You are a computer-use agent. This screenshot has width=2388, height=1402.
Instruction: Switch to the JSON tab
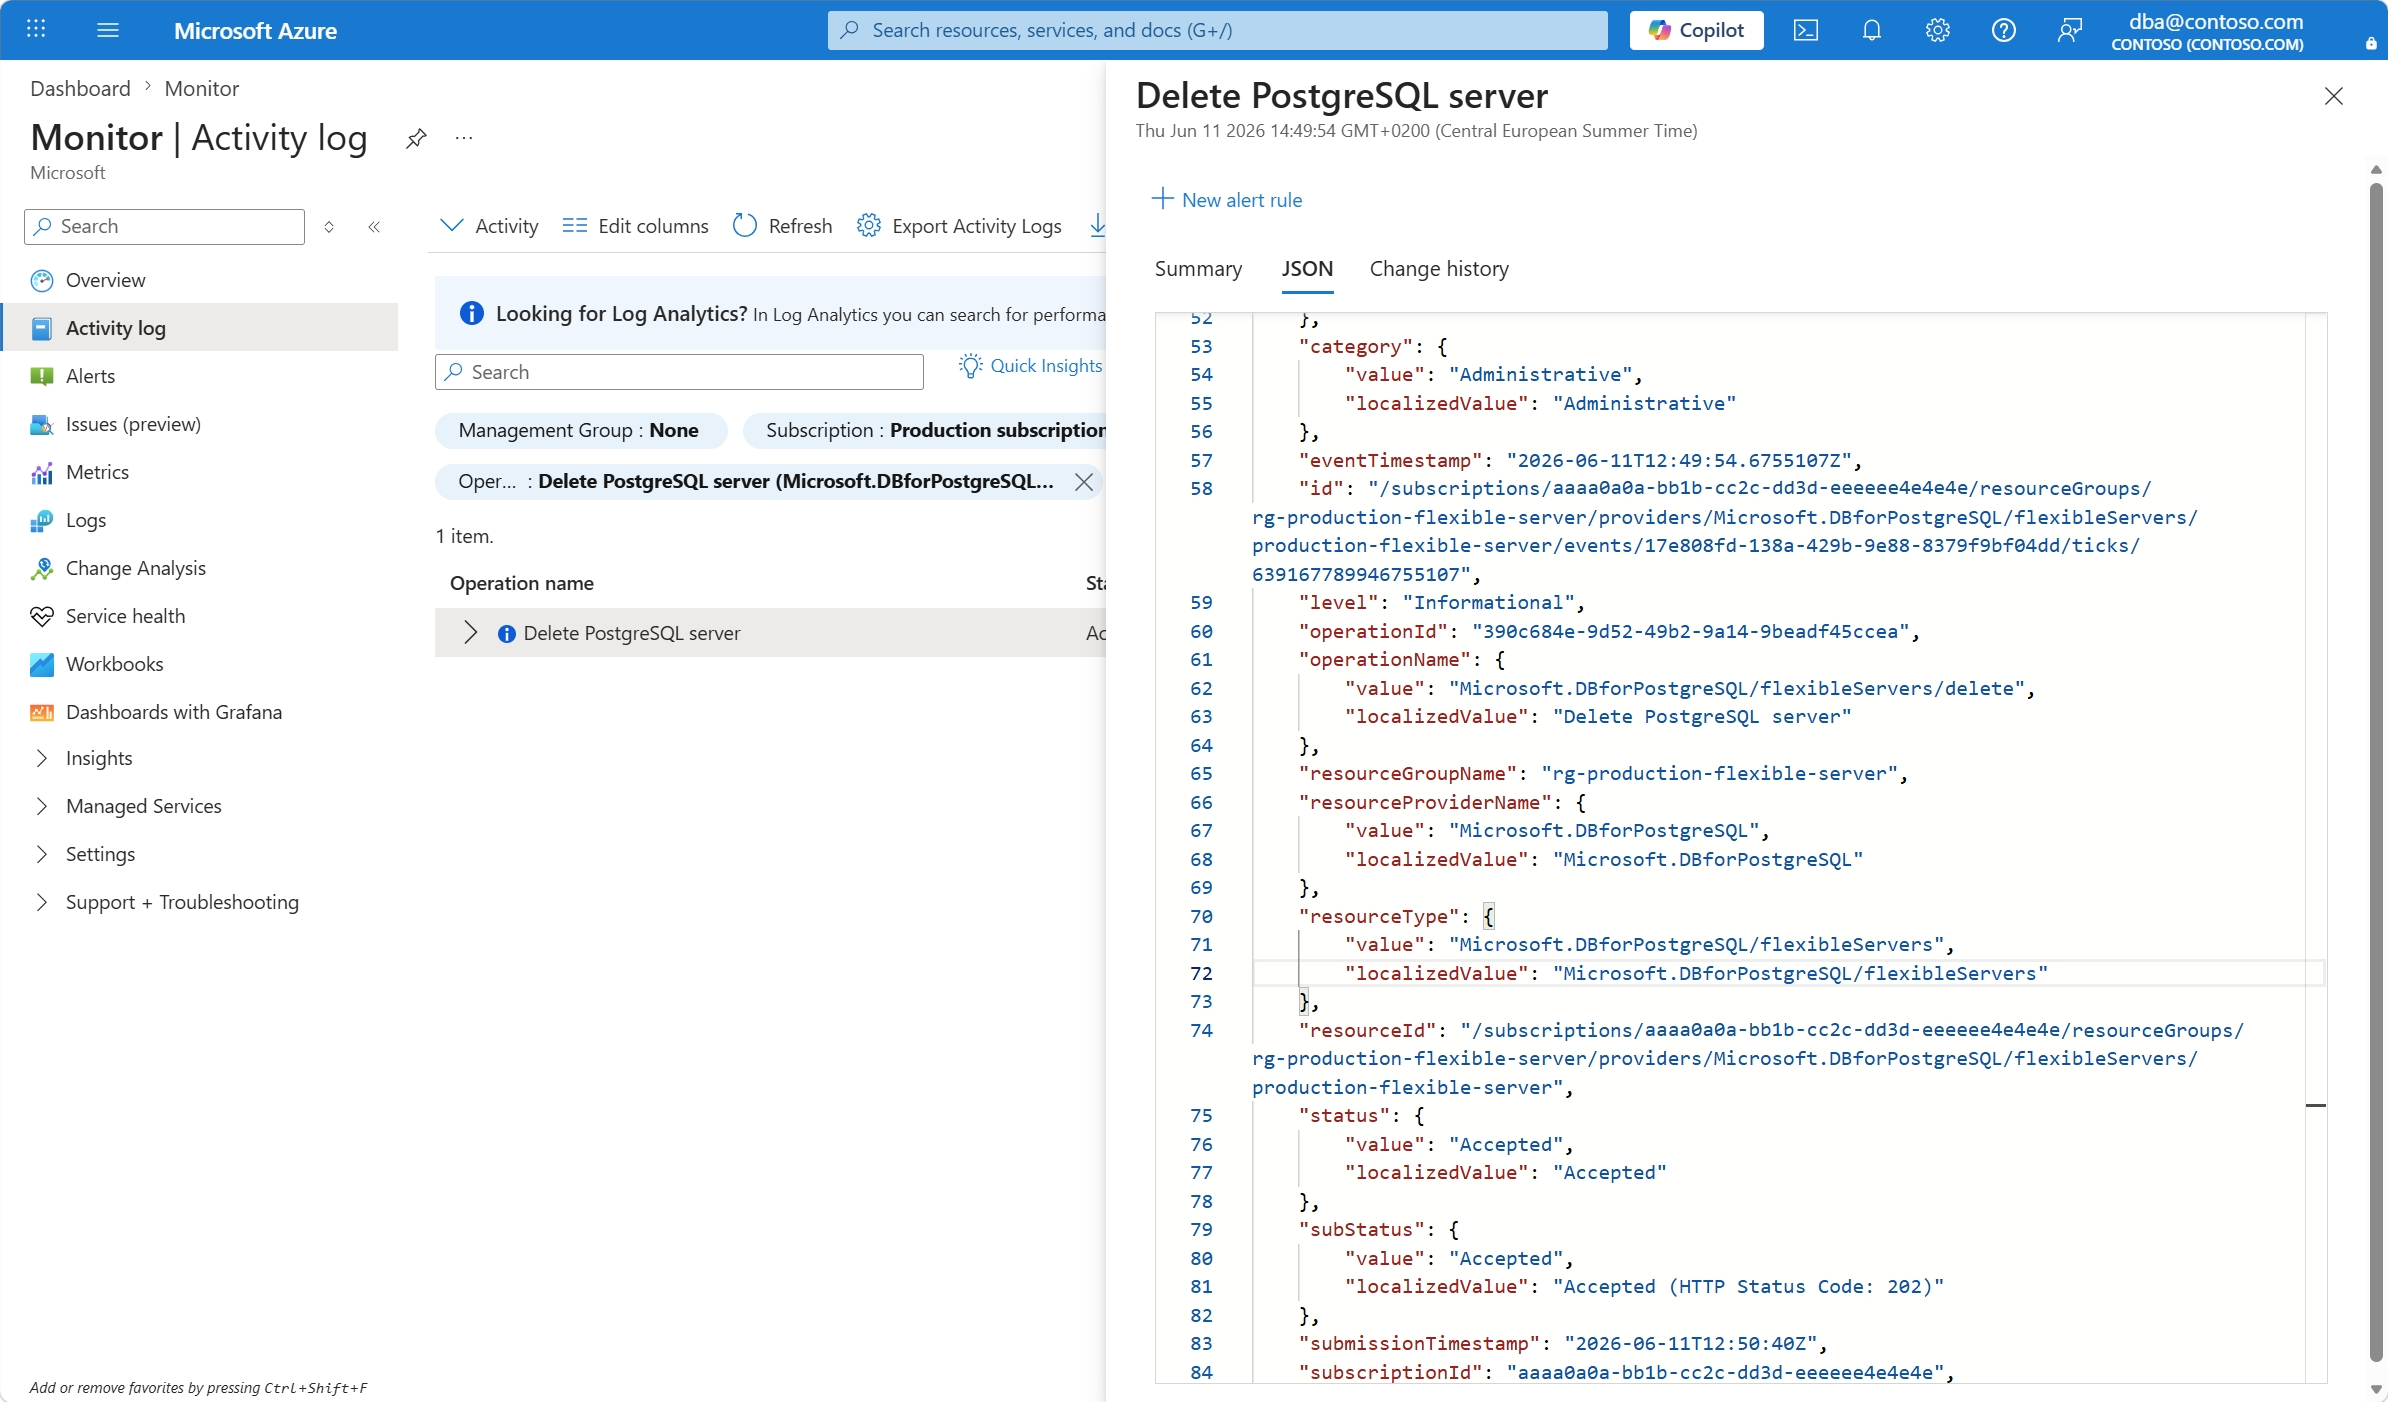[x=1307, y=268]
